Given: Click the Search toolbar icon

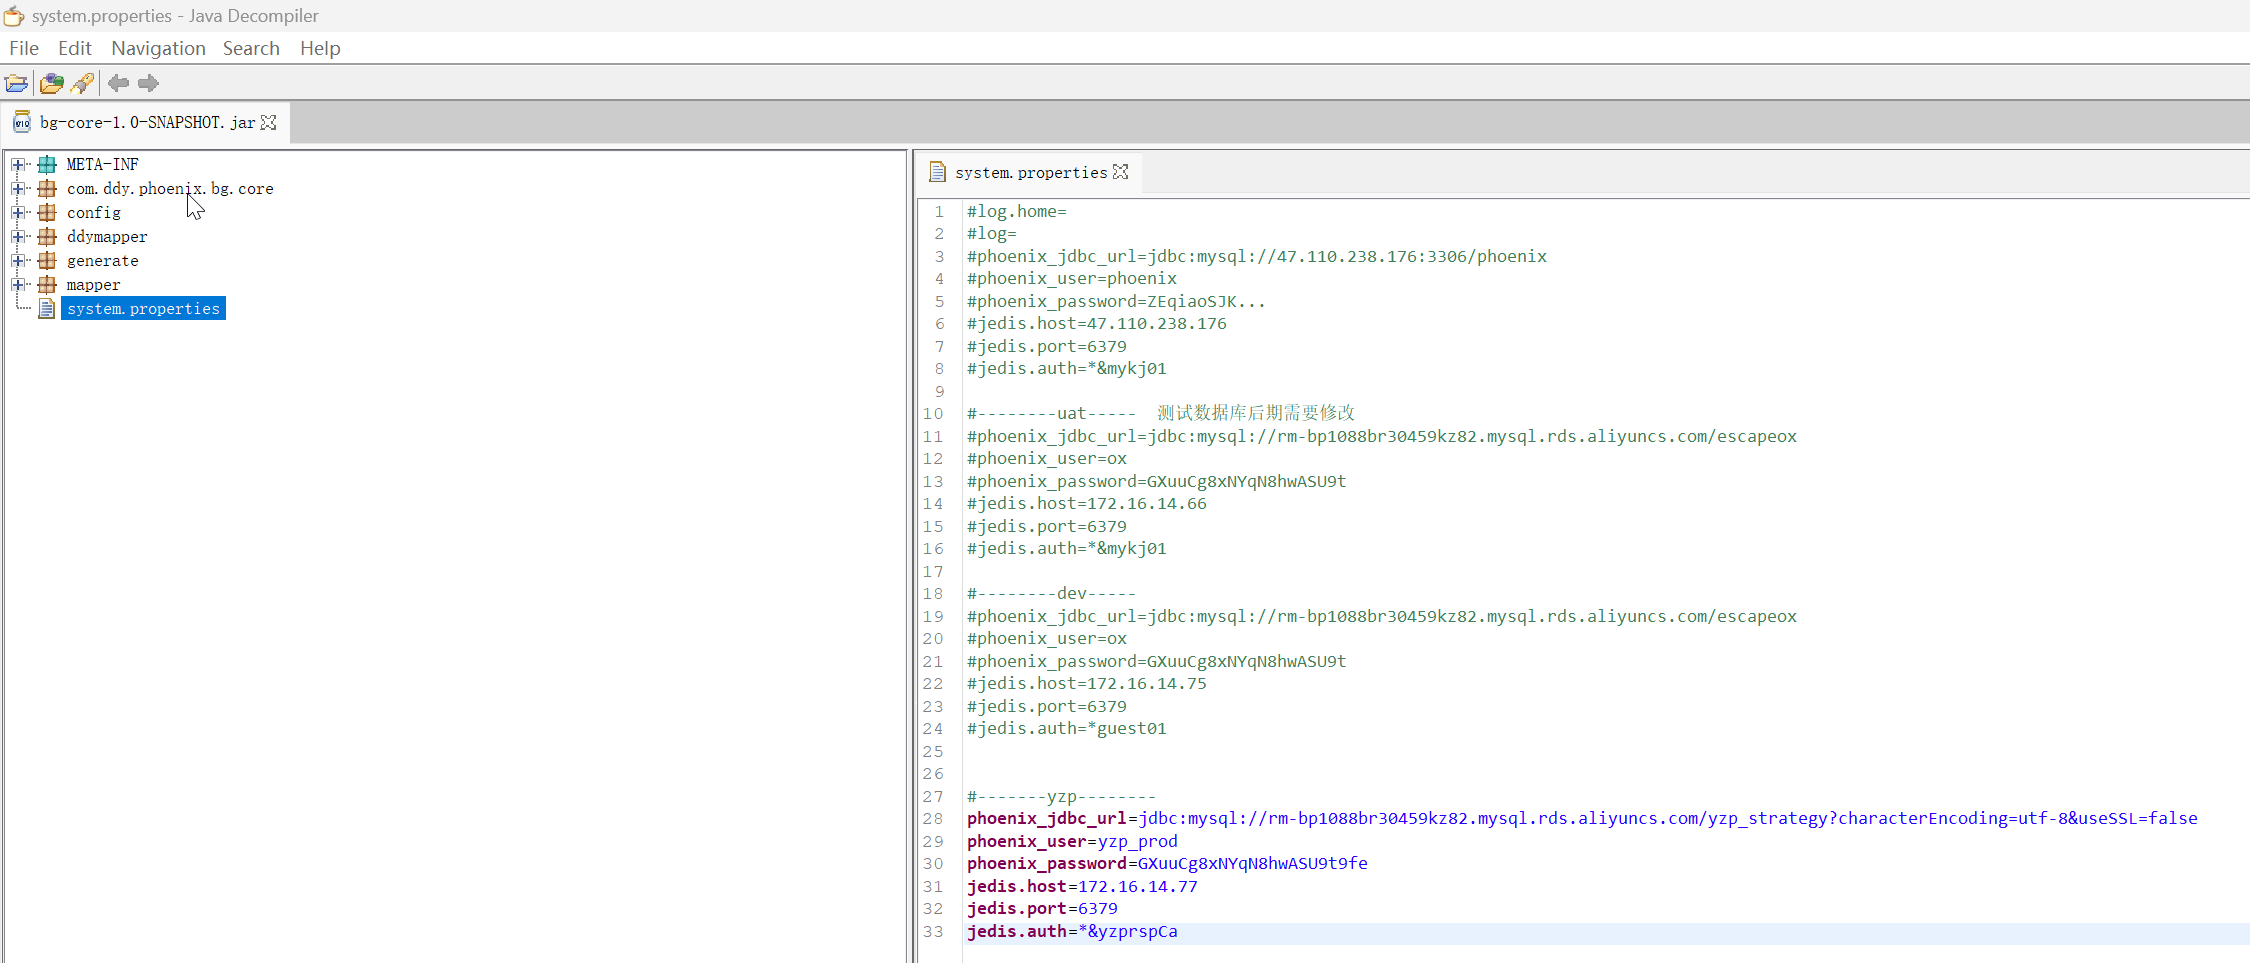Looking at the screenshot, I should [x=83, y=83].
